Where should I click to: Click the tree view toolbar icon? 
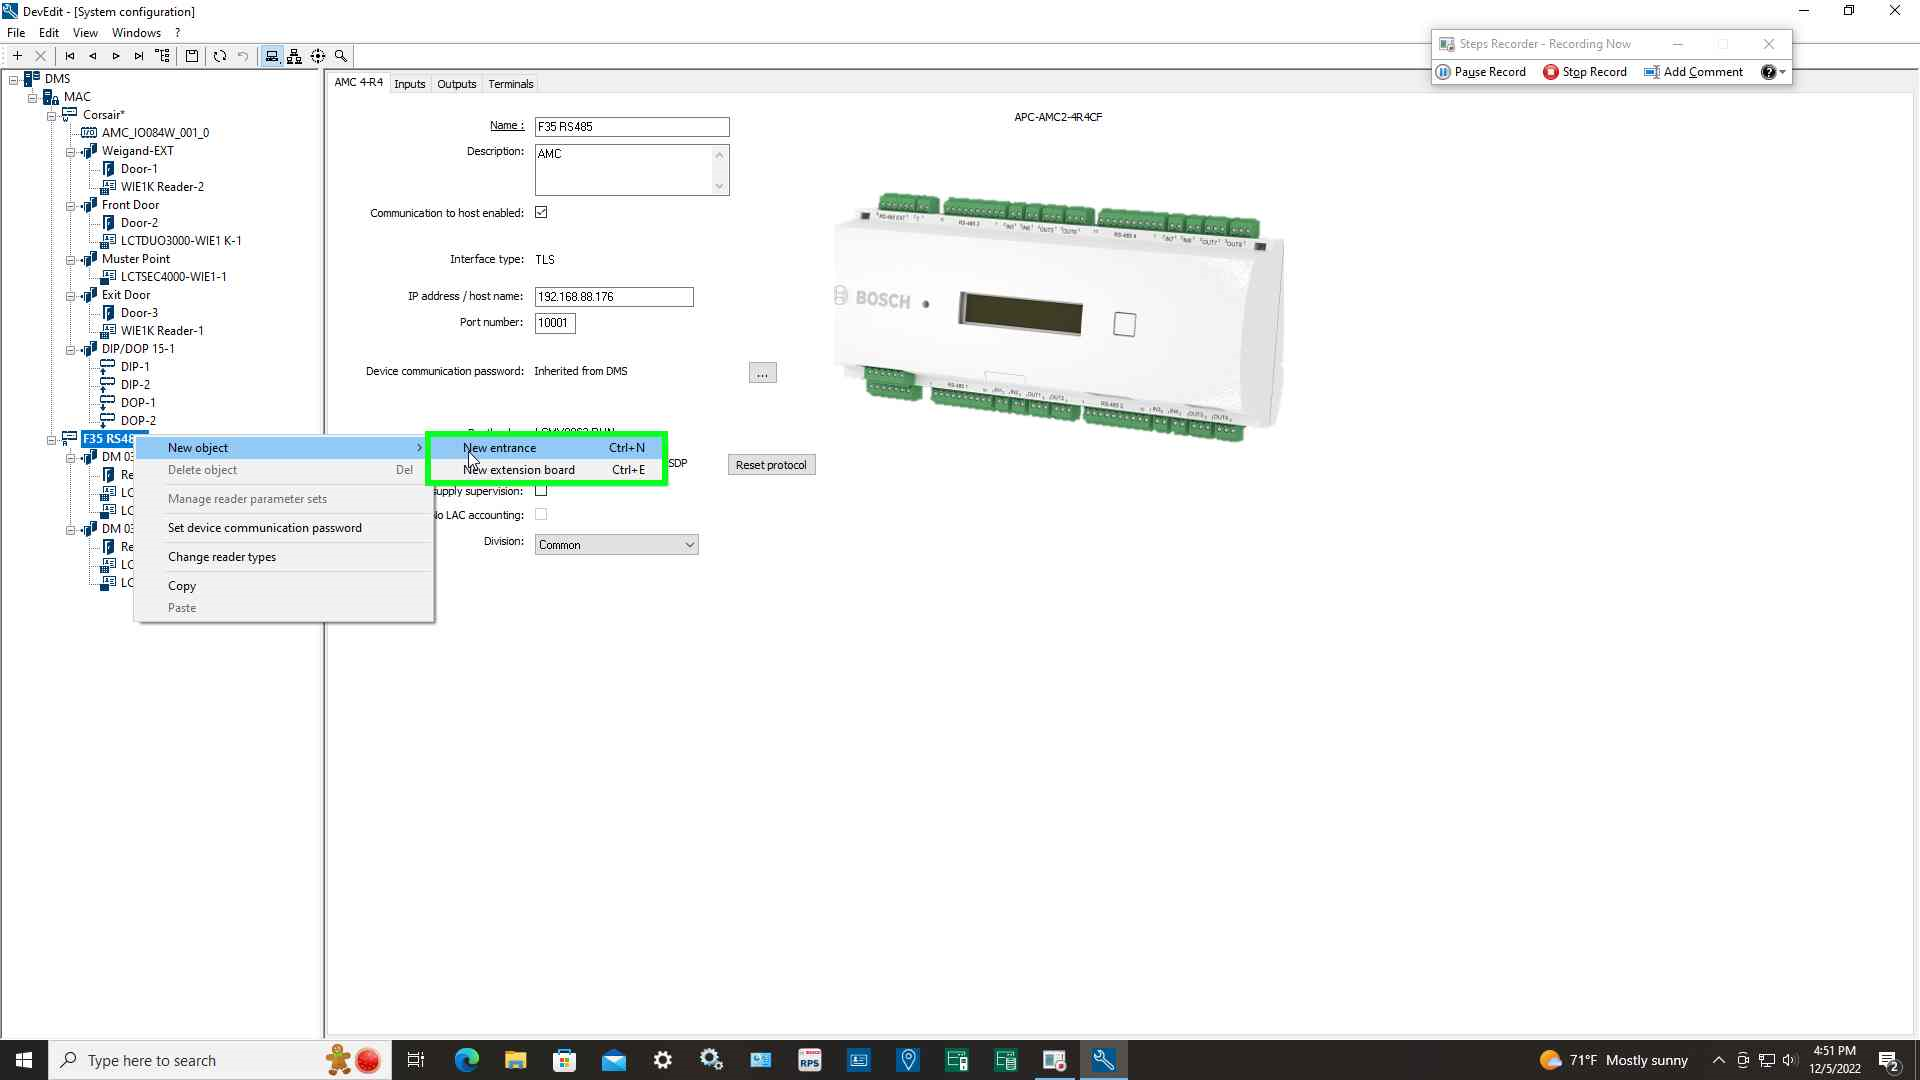[x=163, y=56]
